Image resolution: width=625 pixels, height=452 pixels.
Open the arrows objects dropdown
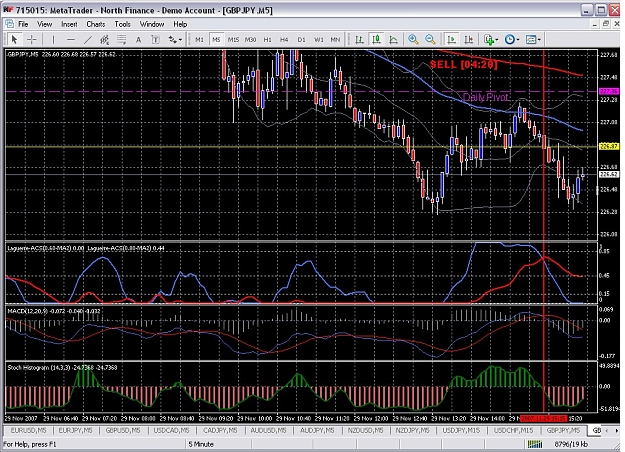click(175, 39)
